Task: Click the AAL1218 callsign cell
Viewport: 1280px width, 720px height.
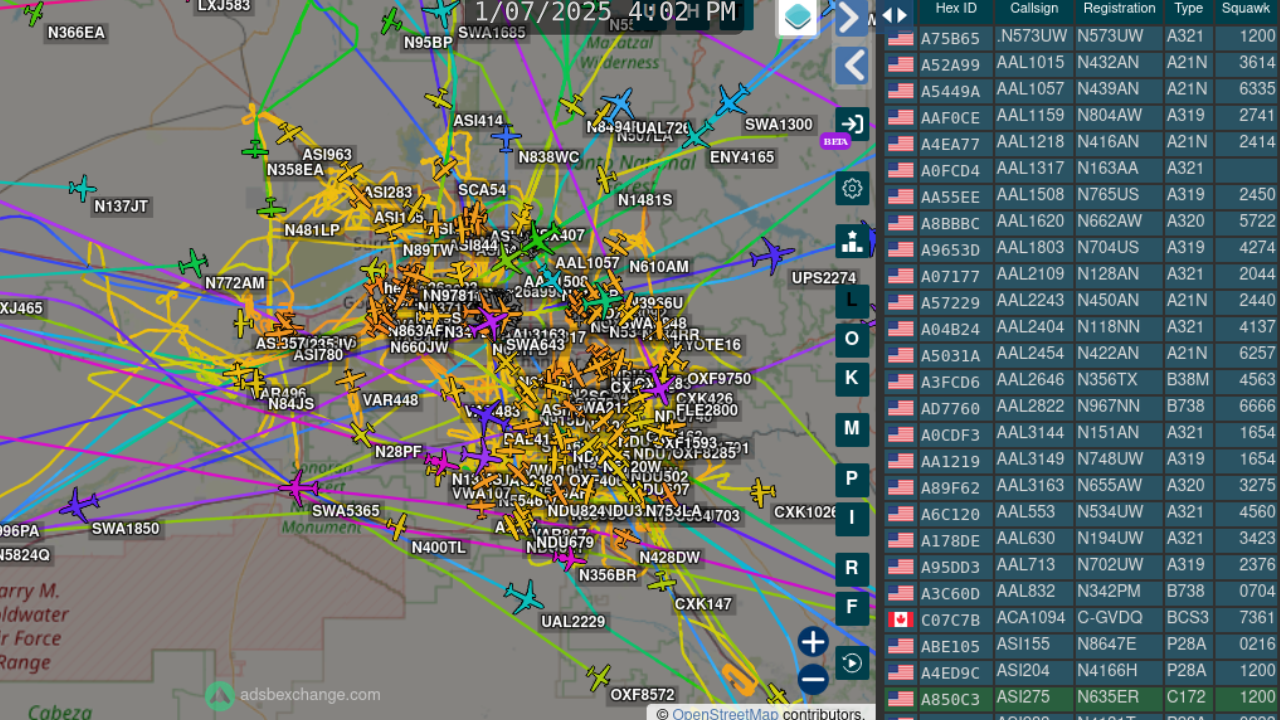Action: pos(1034,143)
